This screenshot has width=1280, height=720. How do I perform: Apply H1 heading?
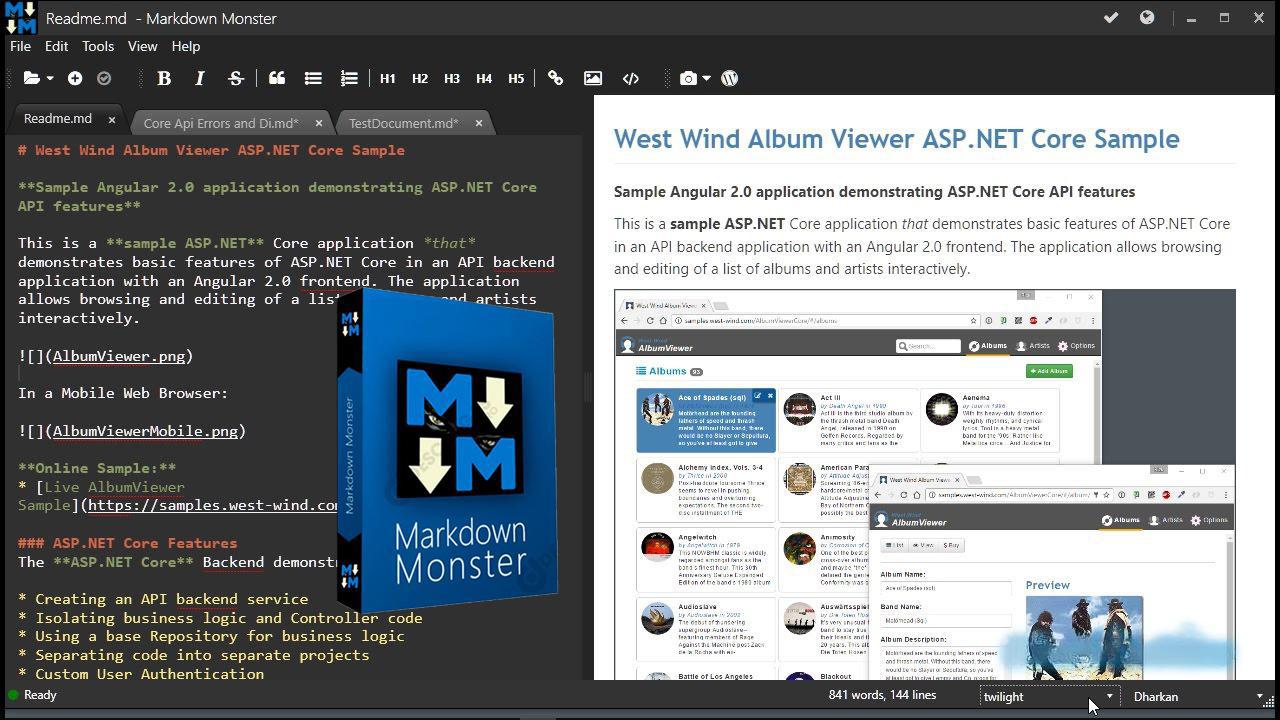point(388,78)
